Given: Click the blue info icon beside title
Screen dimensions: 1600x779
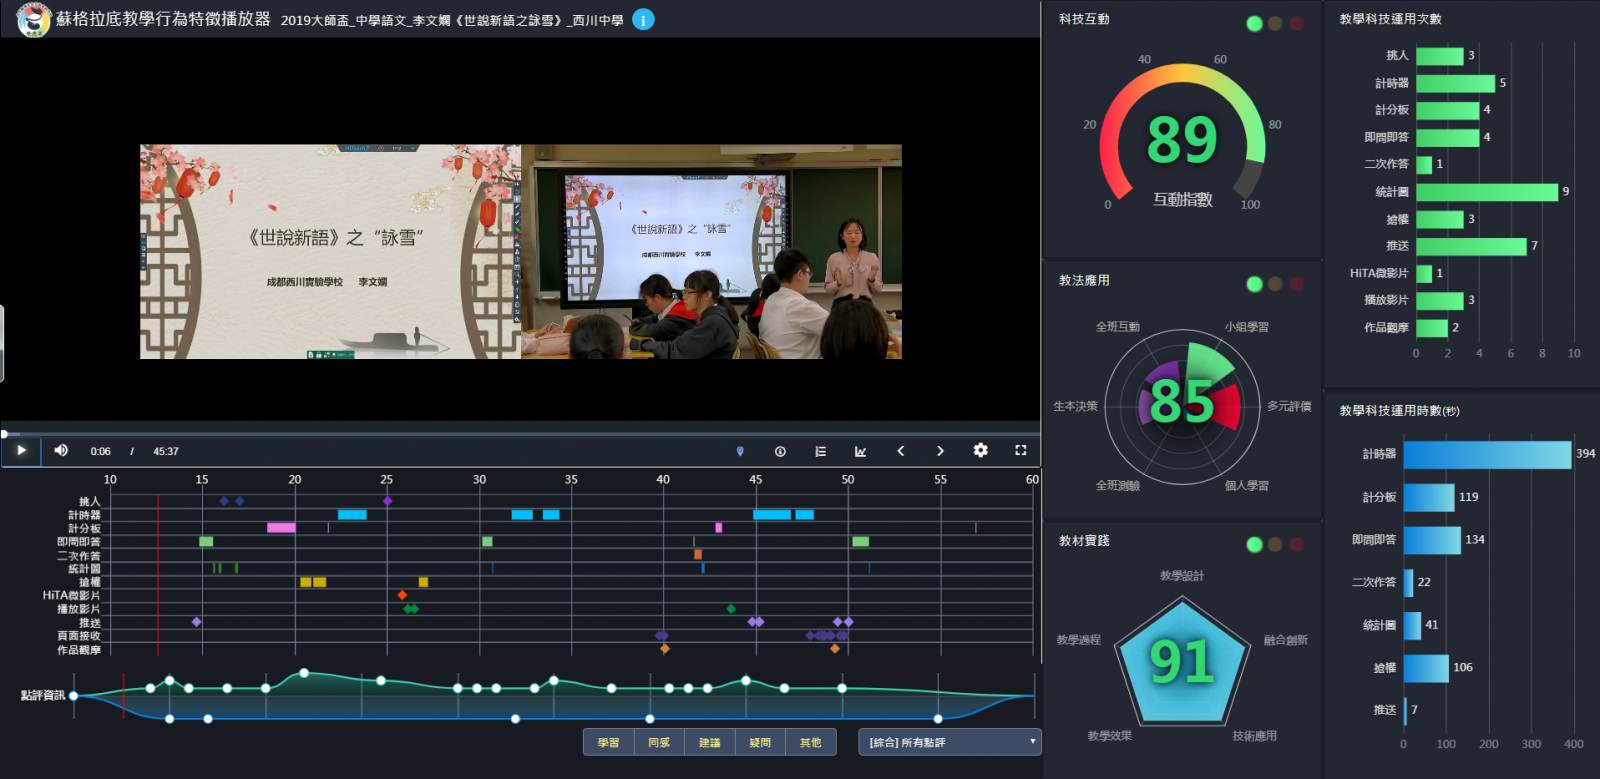Looking at the screenshot, I should pos(643,20).
